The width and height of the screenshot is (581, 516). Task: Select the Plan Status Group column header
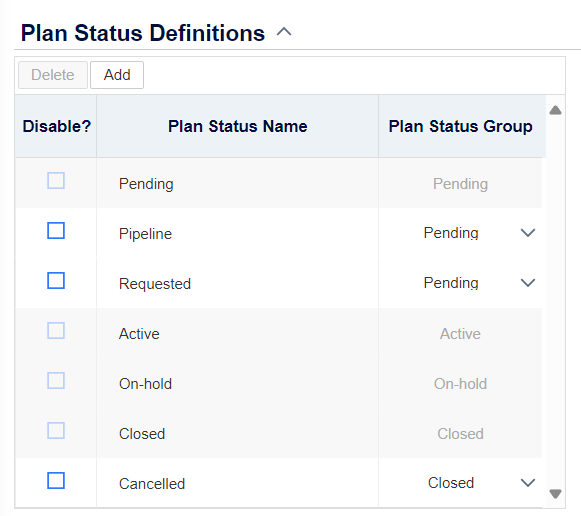(461, 126)
